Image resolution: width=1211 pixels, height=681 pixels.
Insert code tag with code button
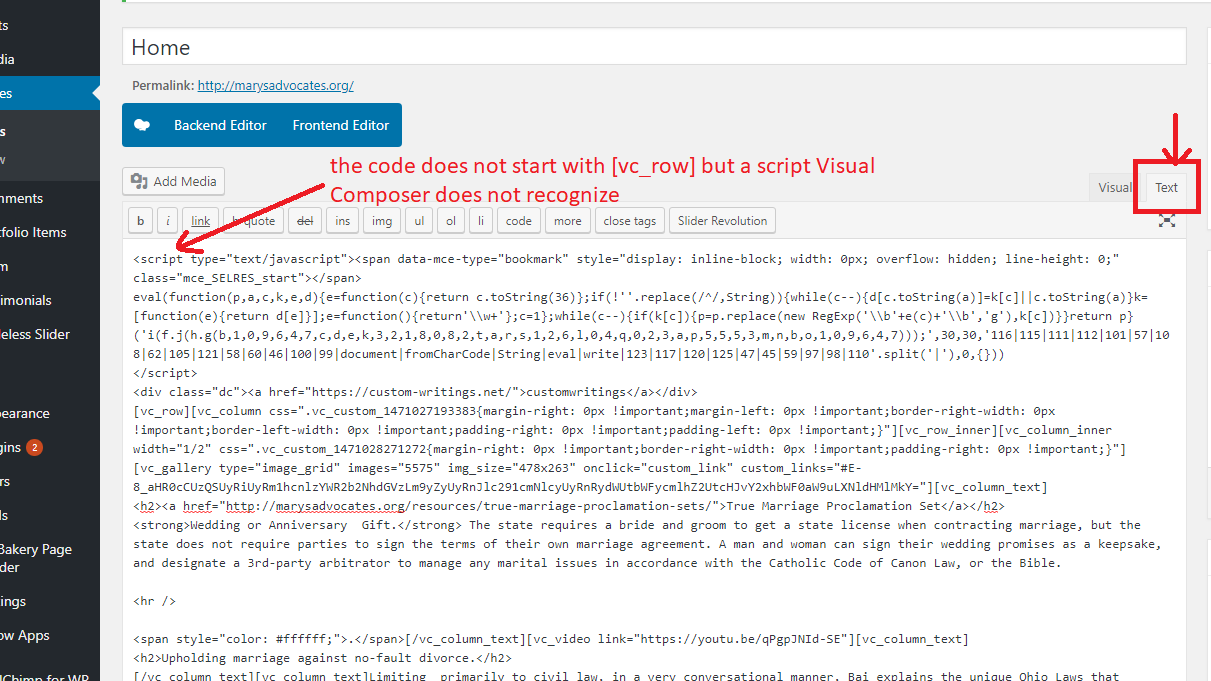point(518,221)
